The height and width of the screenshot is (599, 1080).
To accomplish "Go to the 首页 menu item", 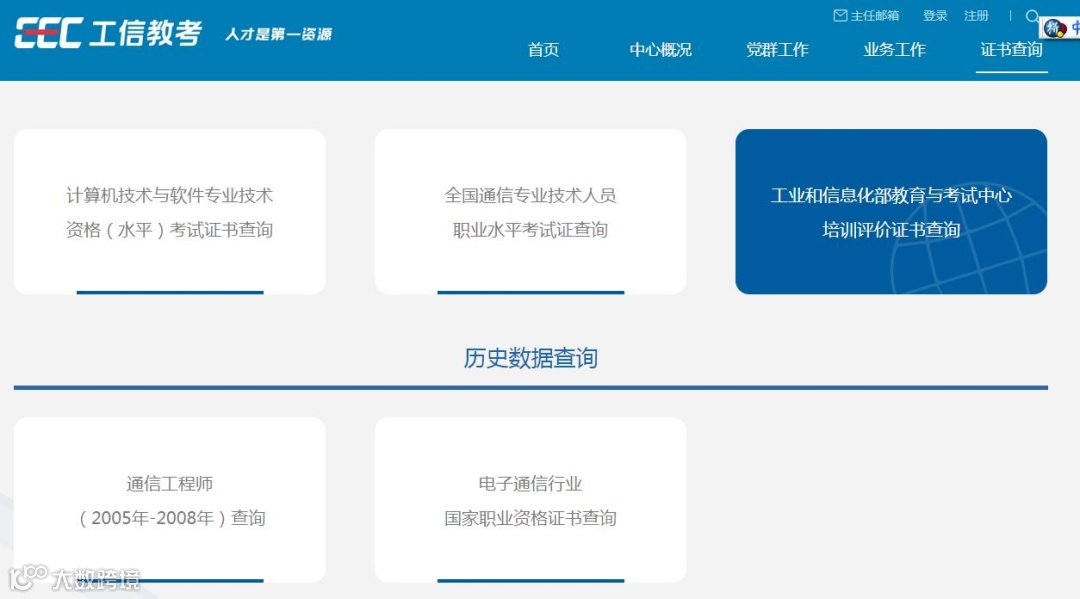I will (x=543, y=50).
